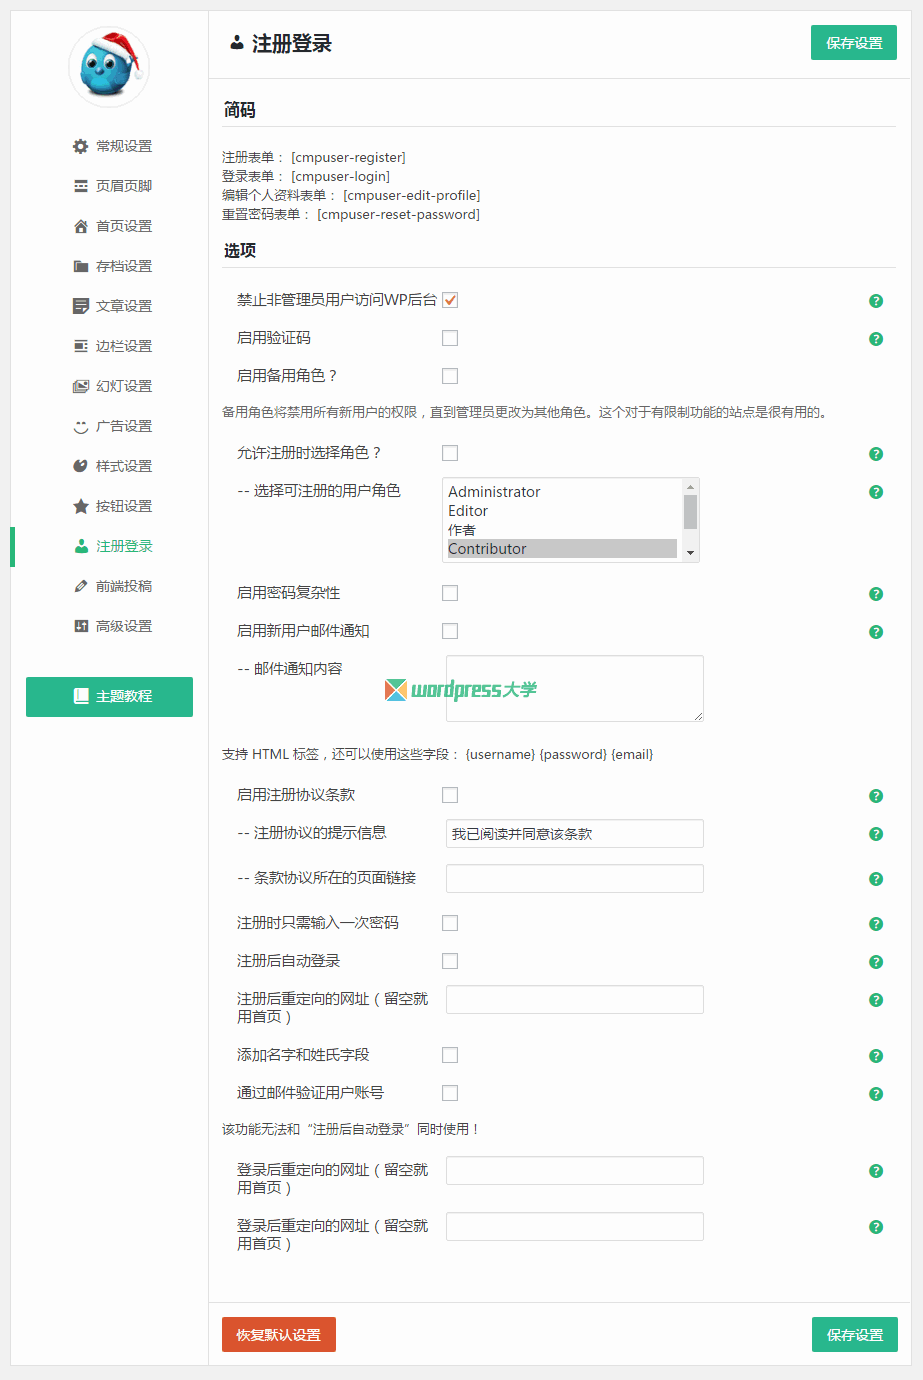
Task: Click bottom 保存设置 button
Action: click(x=855, y=1335)
